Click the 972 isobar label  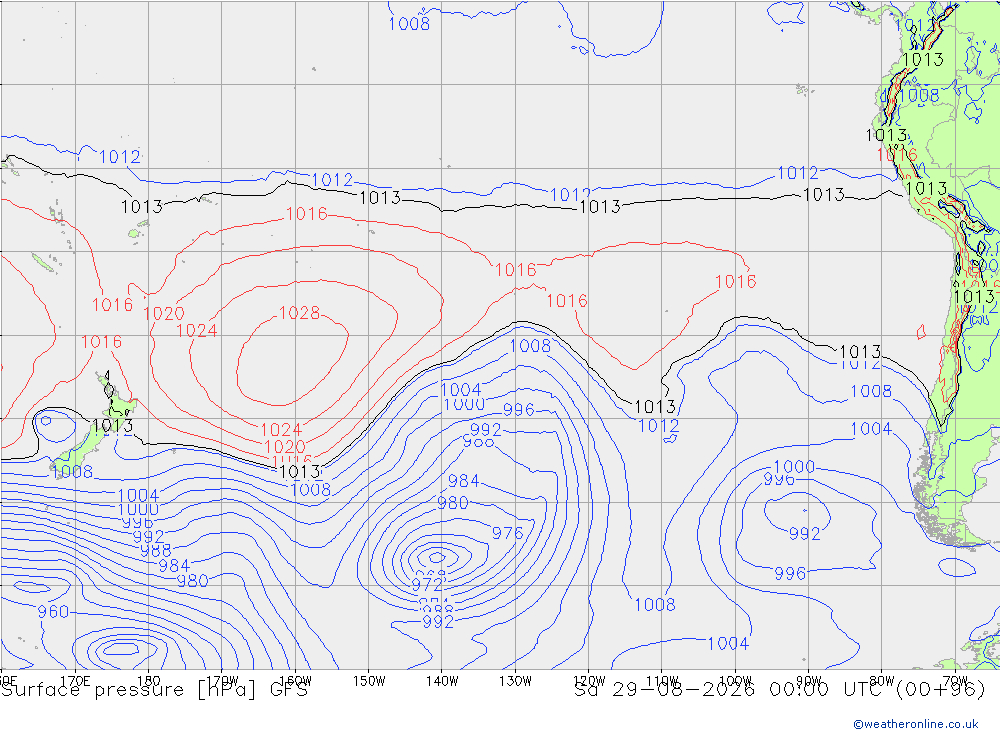pos(427,584)
